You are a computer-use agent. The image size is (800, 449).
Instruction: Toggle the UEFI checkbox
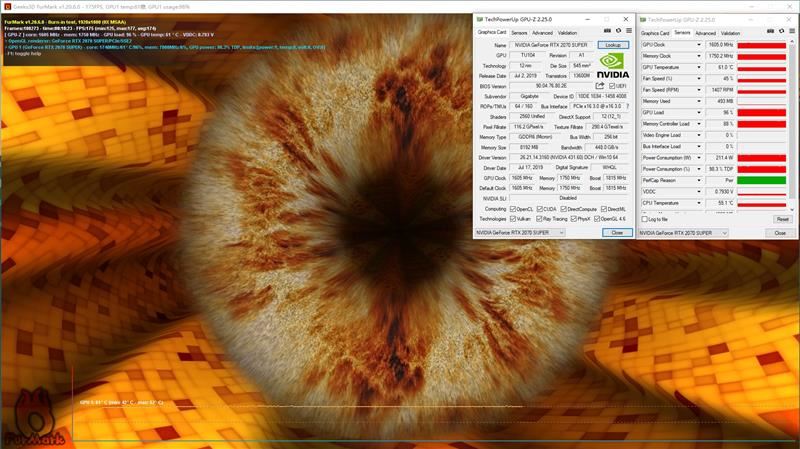tap(612, 86)
